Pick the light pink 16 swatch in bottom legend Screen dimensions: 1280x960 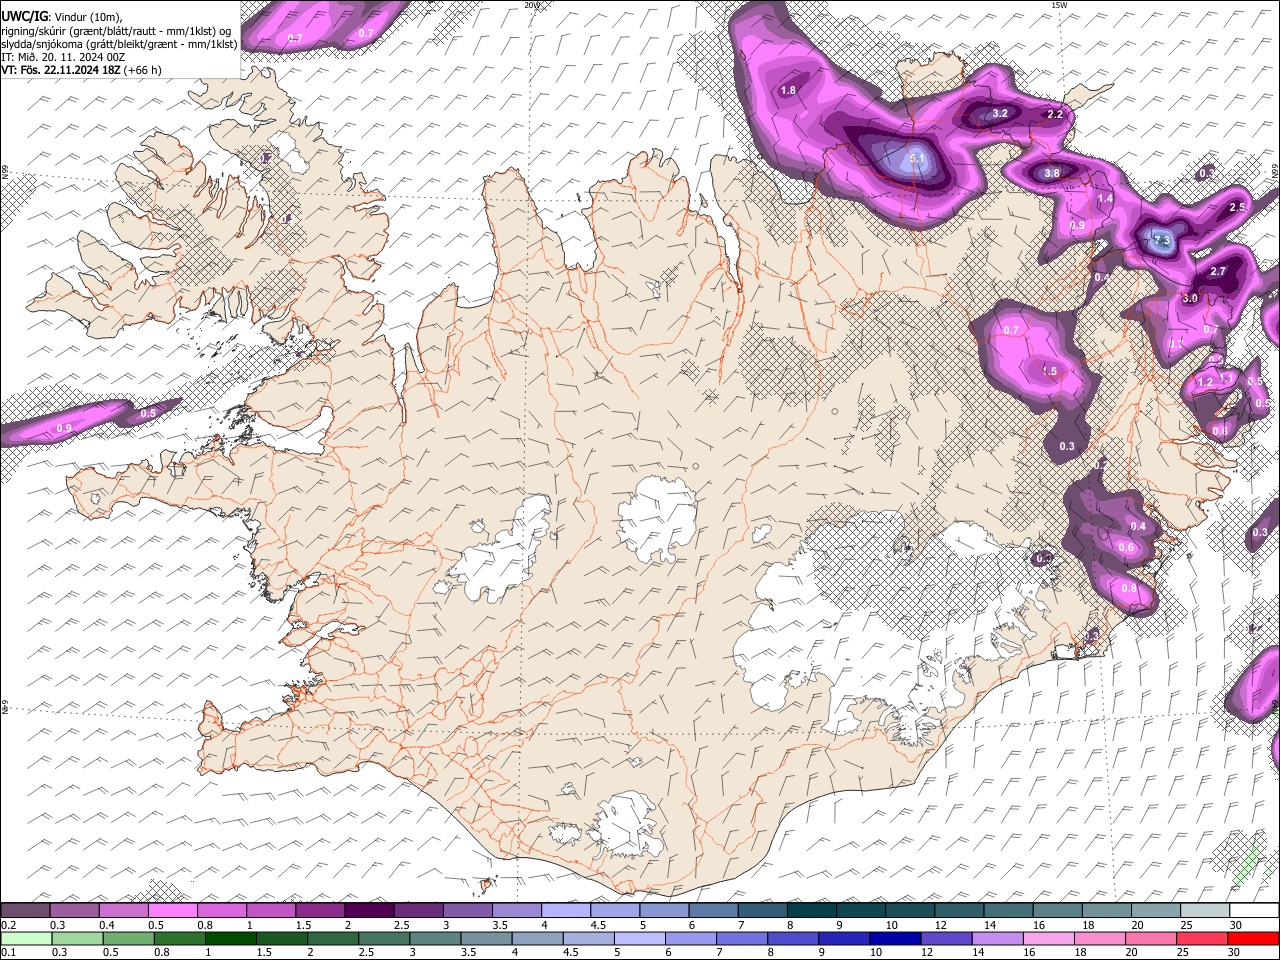[1048, 938]
